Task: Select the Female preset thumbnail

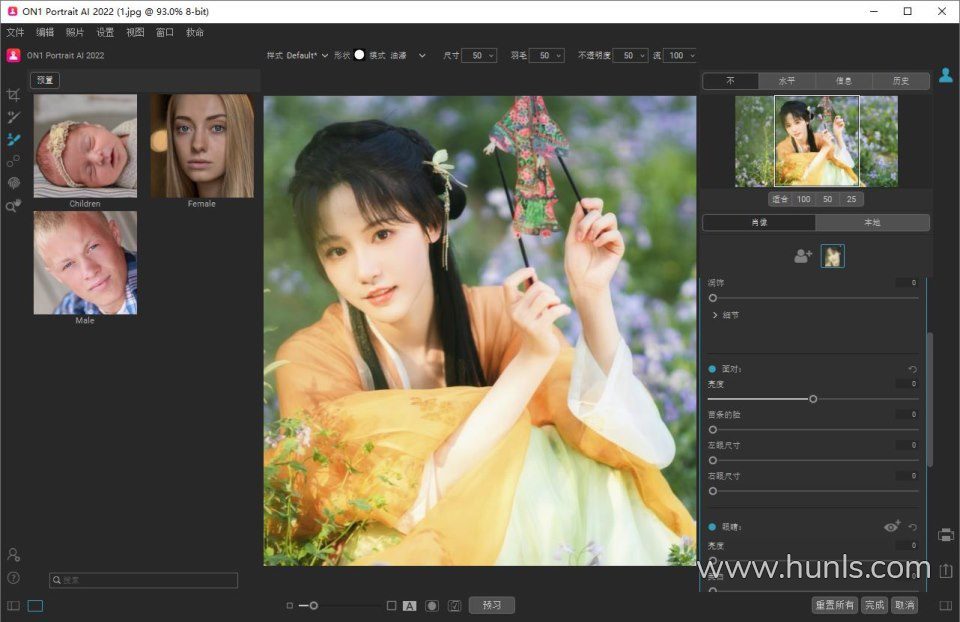Action: (x=202, y=146)
